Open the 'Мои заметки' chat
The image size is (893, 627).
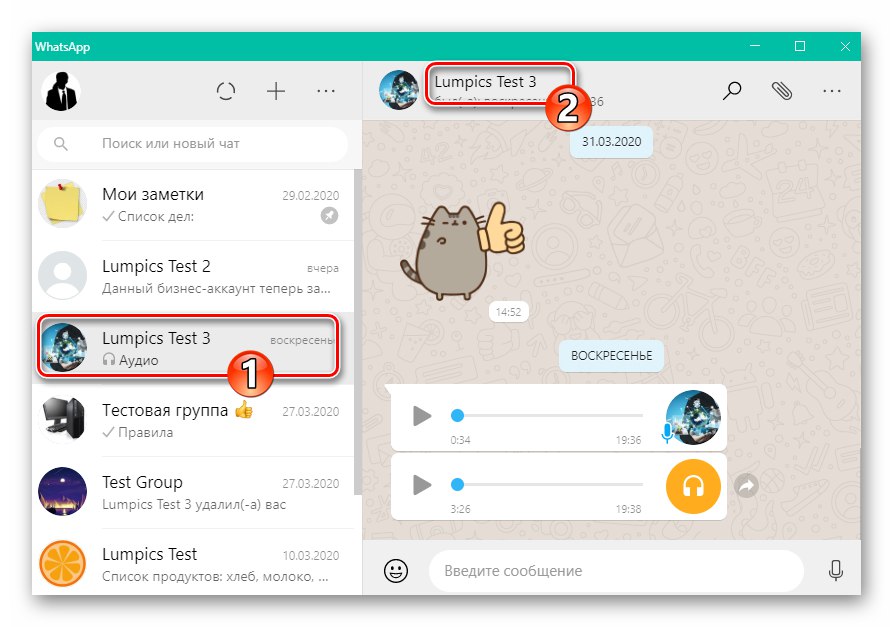[192, 204]
